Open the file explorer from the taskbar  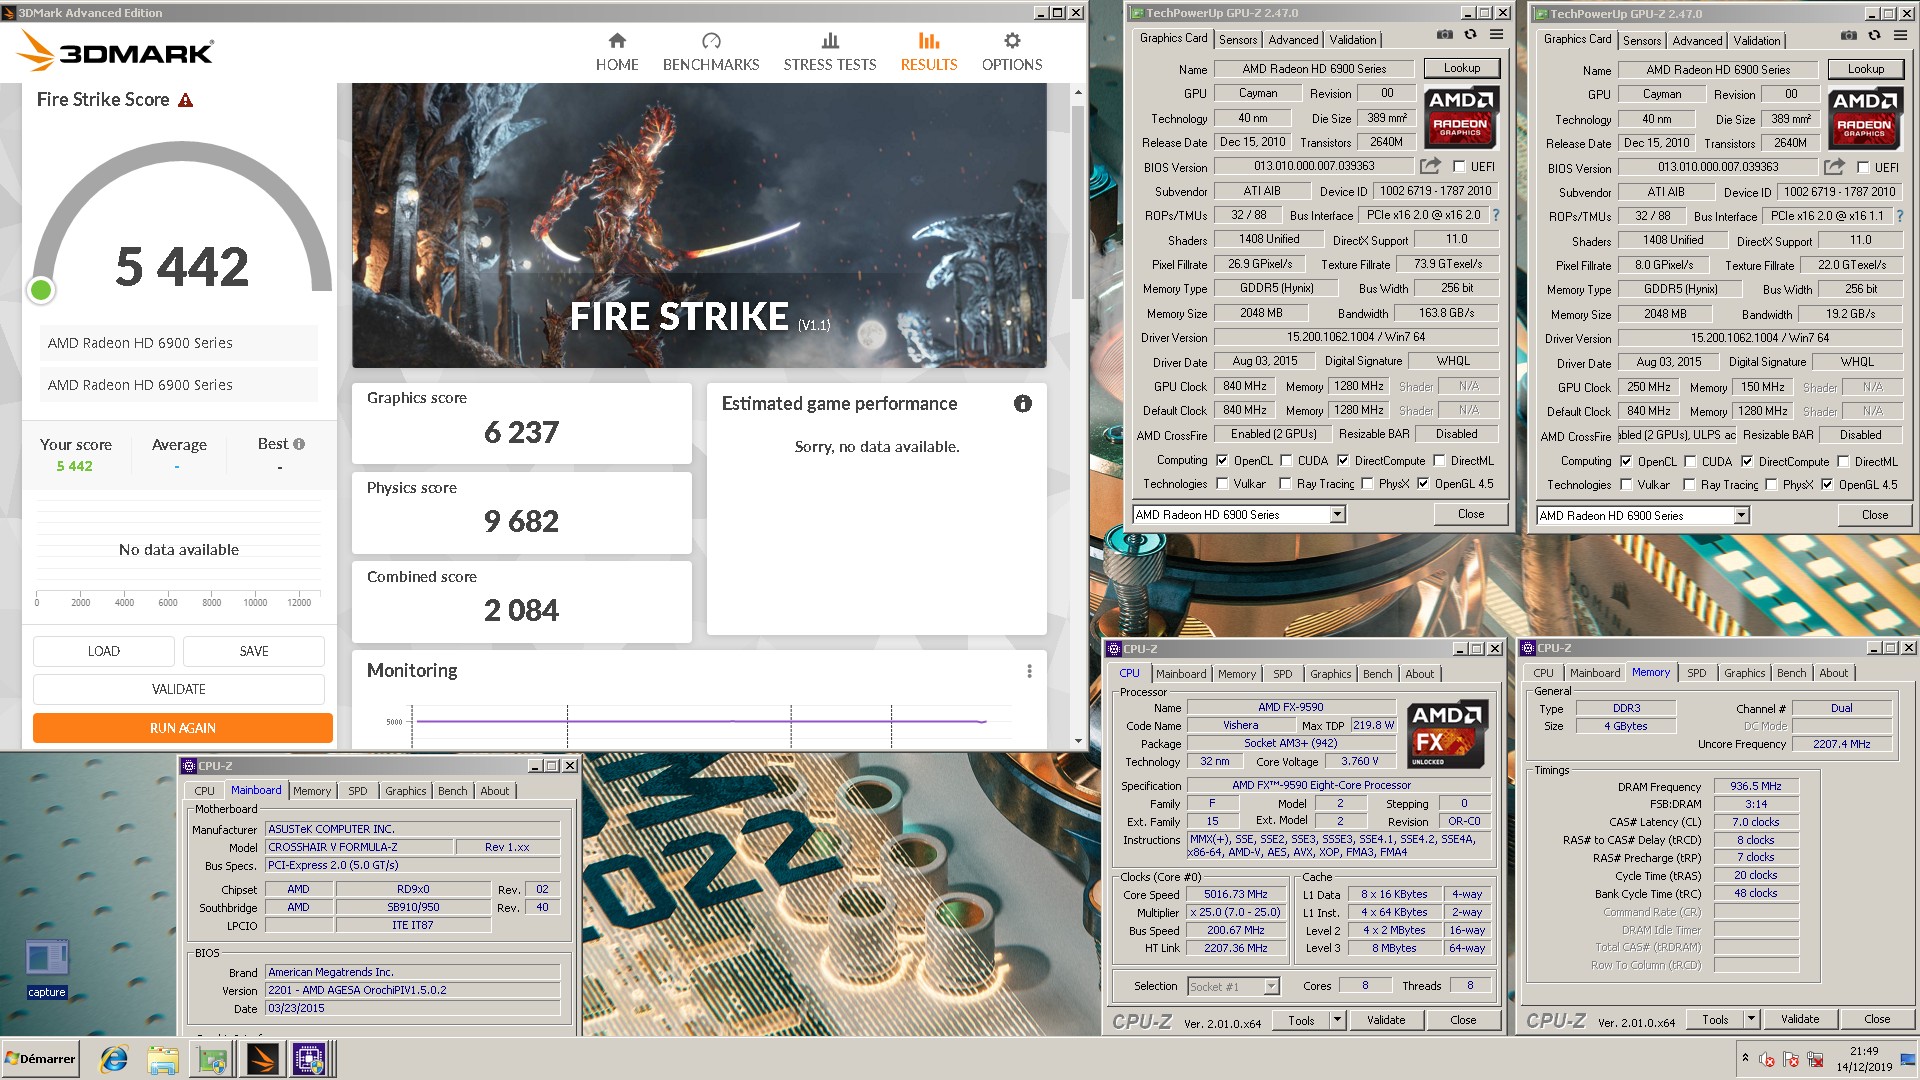[x=163, y=1059]
